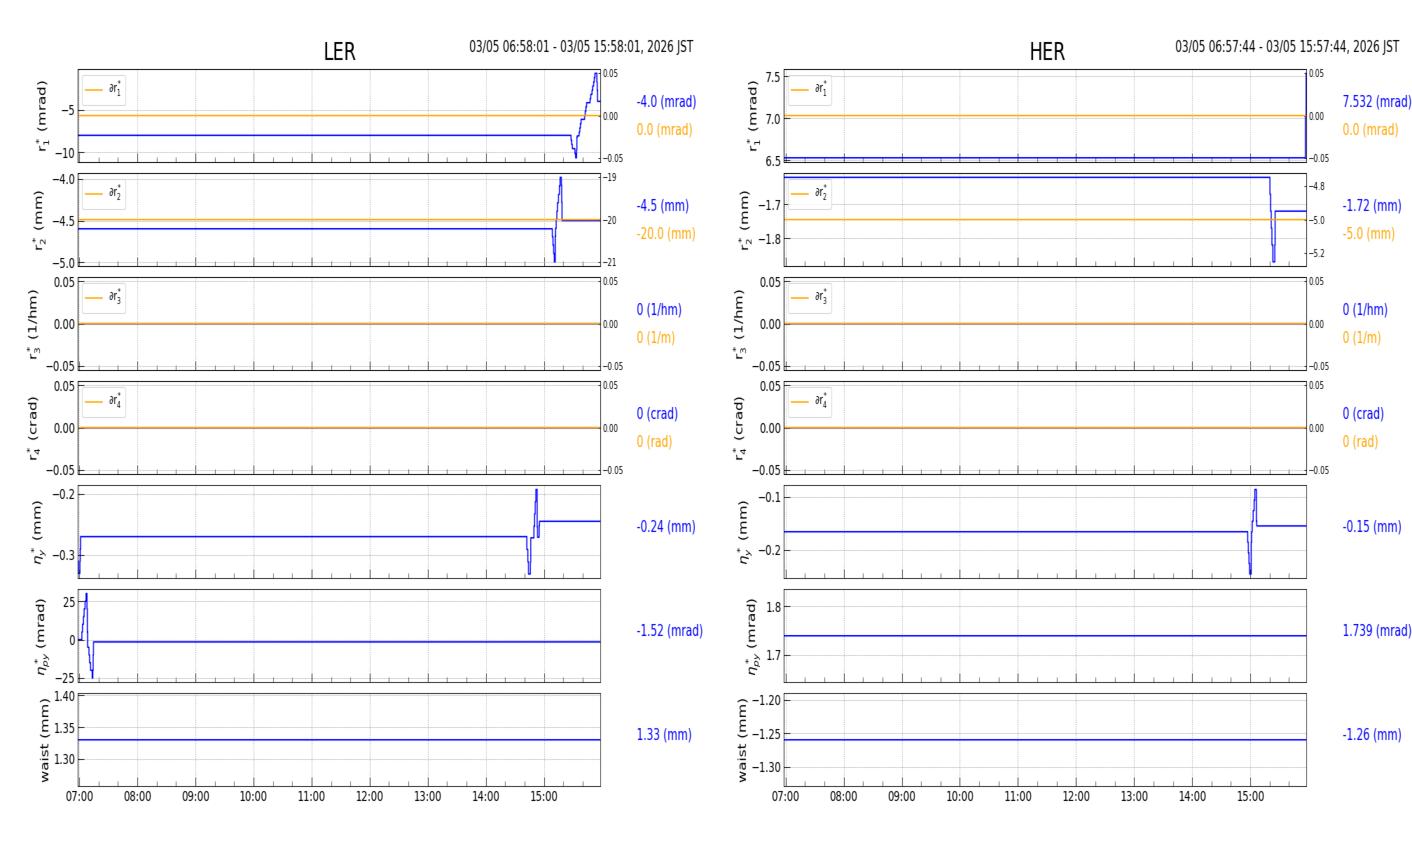1412x864 pixels.
Task: Click the blue 0 (crad) value in HER
Action: click(1363, 414)
